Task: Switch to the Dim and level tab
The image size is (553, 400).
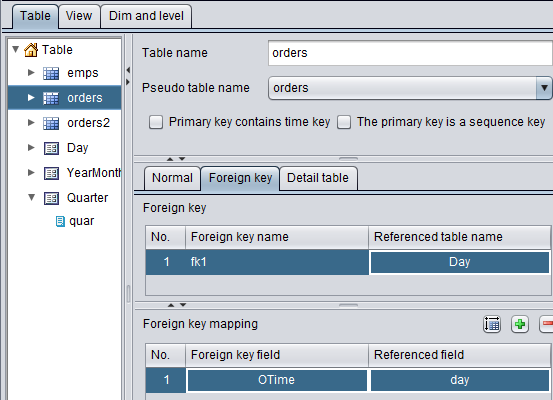Action: [146, 16]
